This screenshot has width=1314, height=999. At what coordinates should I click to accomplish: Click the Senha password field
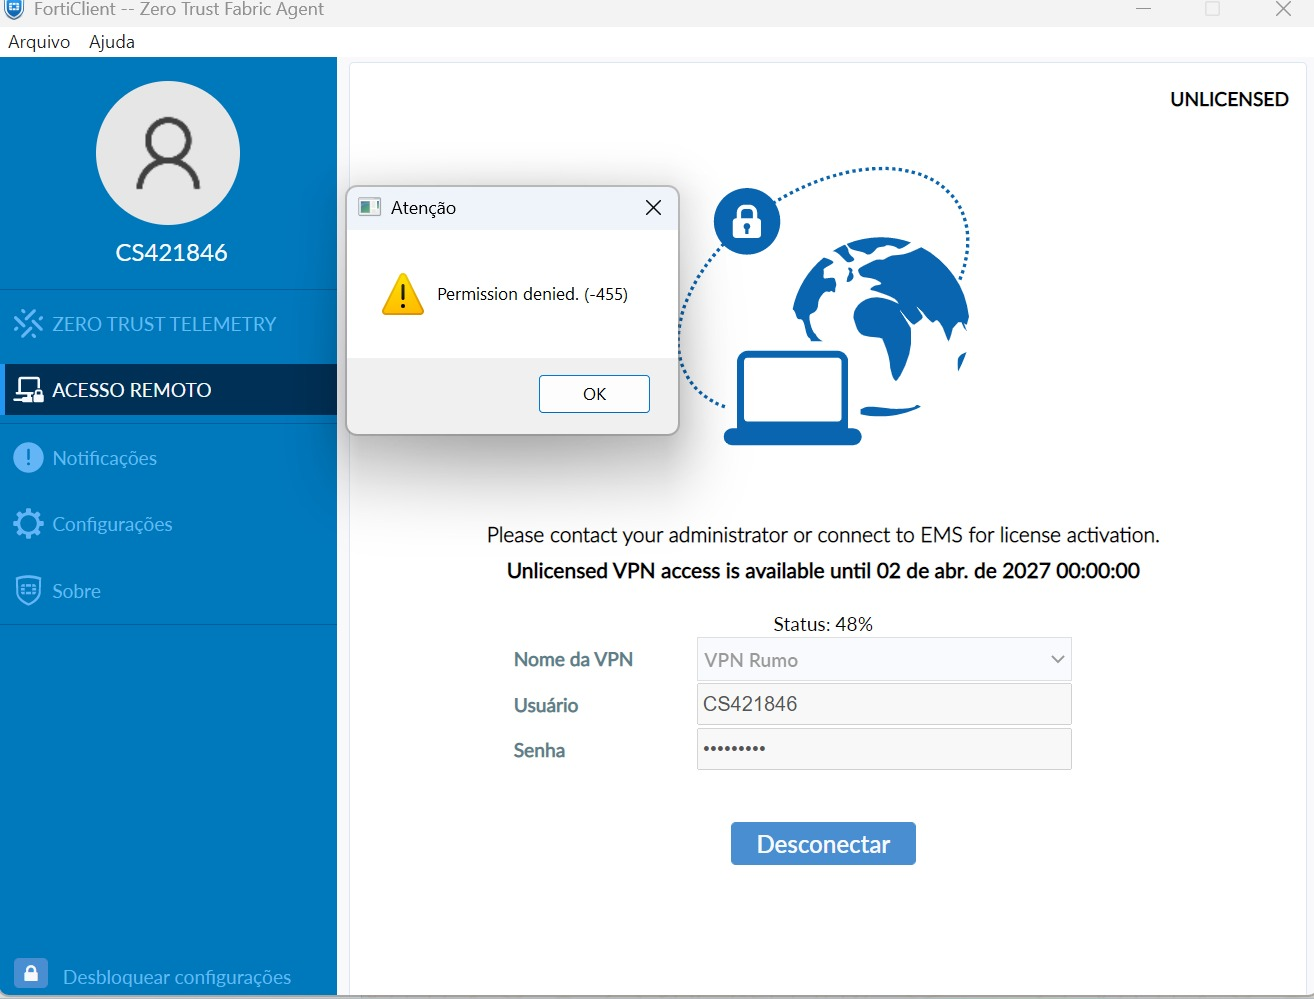pyautogui.click(x=884, y=749)
